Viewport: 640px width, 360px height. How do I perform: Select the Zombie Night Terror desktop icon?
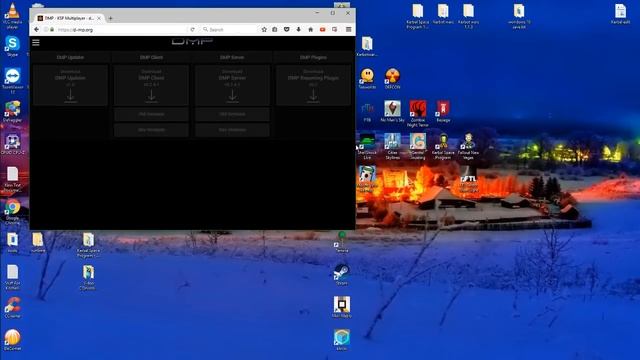[418, 113]
